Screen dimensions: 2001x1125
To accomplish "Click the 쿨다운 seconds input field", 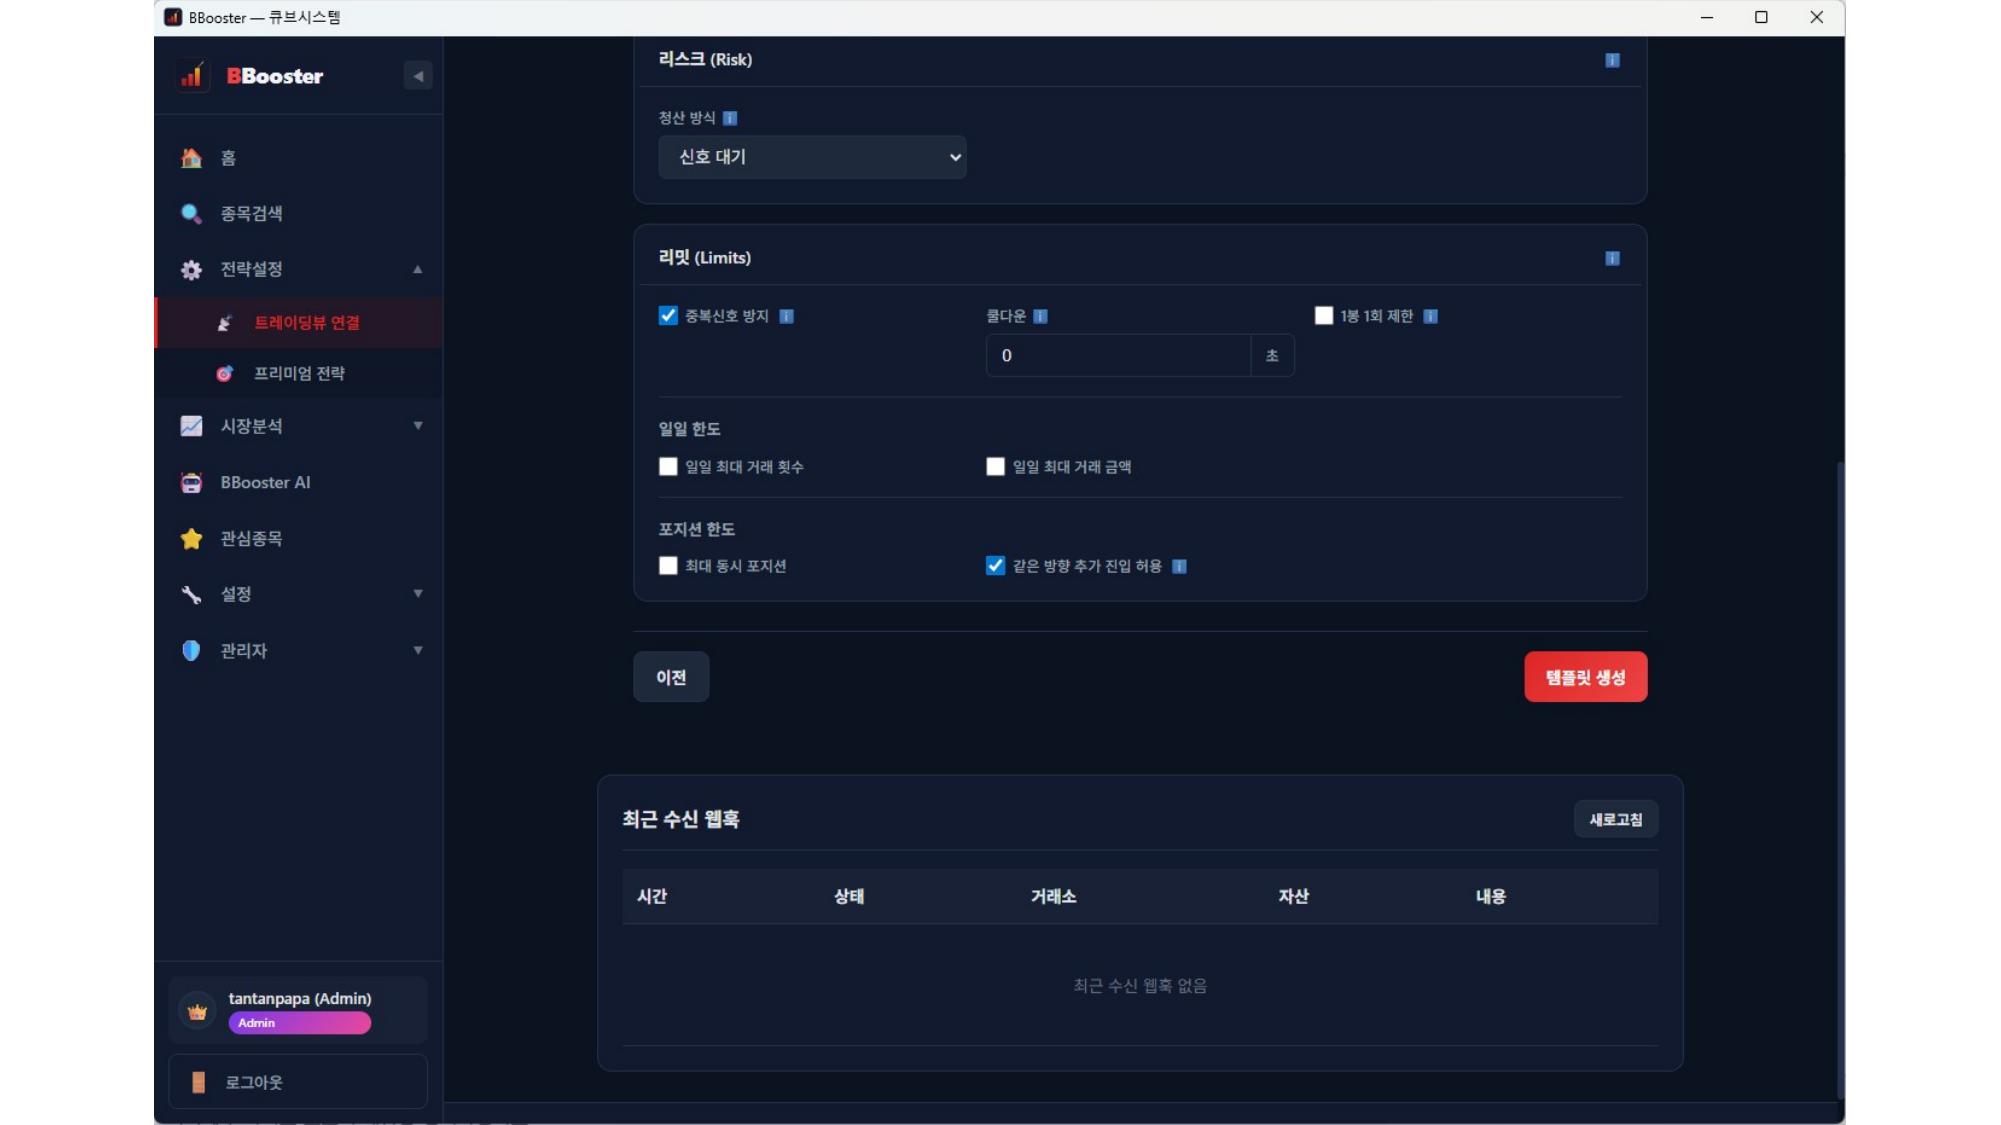I will 1117,355.
